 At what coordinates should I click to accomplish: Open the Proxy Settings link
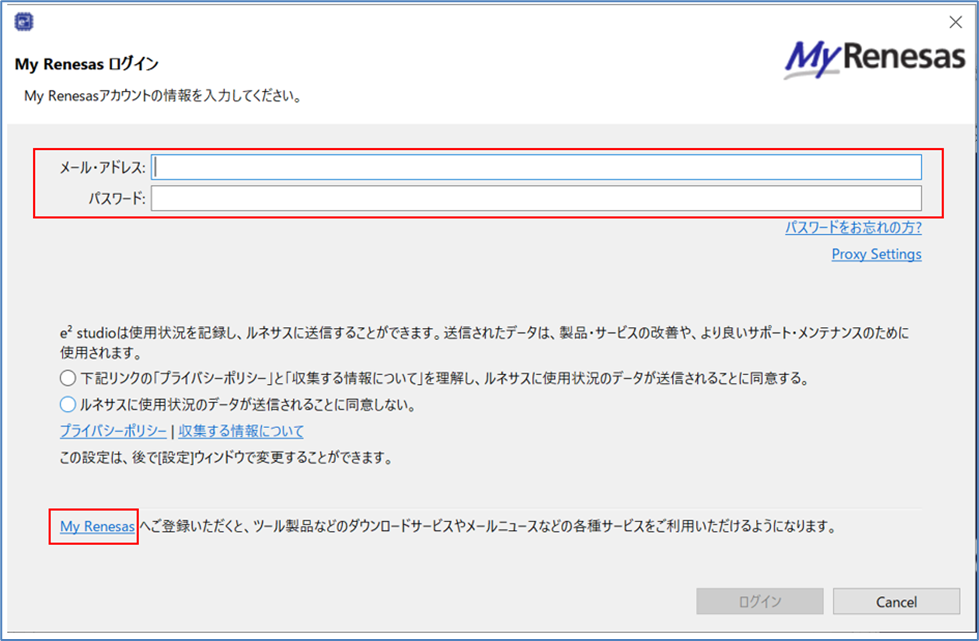tap(877, 254)
